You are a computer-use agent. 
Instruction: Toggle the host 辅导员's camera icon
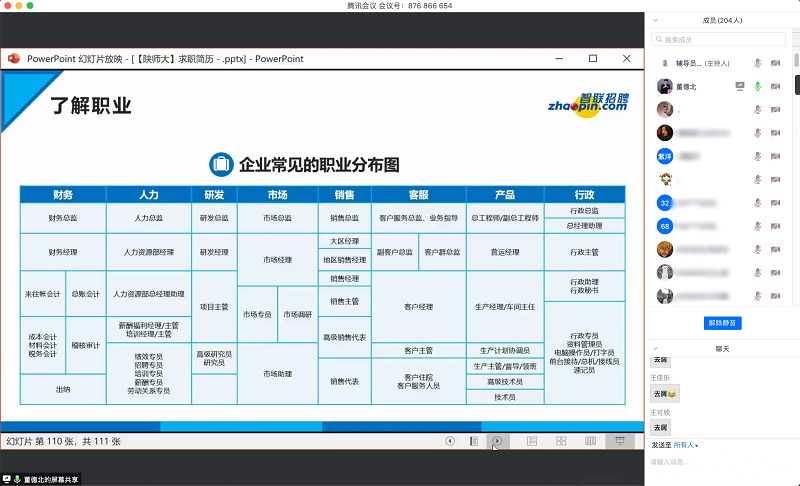(775, 62)
